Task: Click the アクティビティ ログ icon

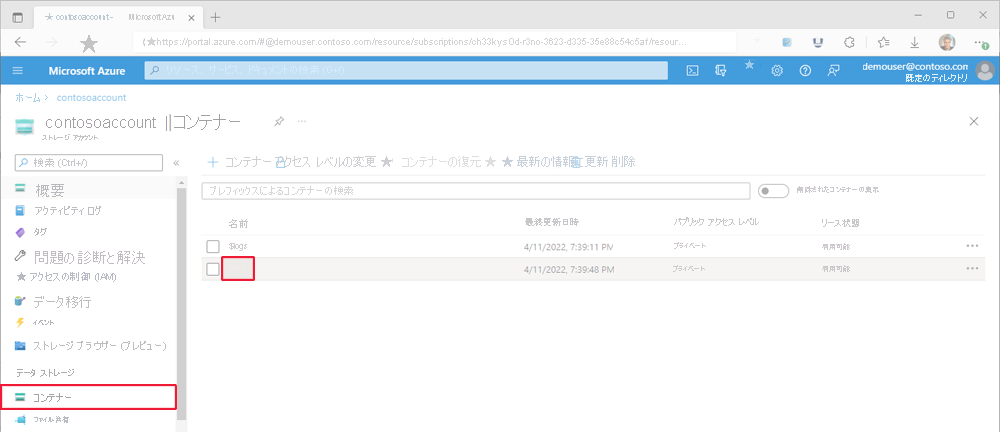Action: click(x=20, y=210)
